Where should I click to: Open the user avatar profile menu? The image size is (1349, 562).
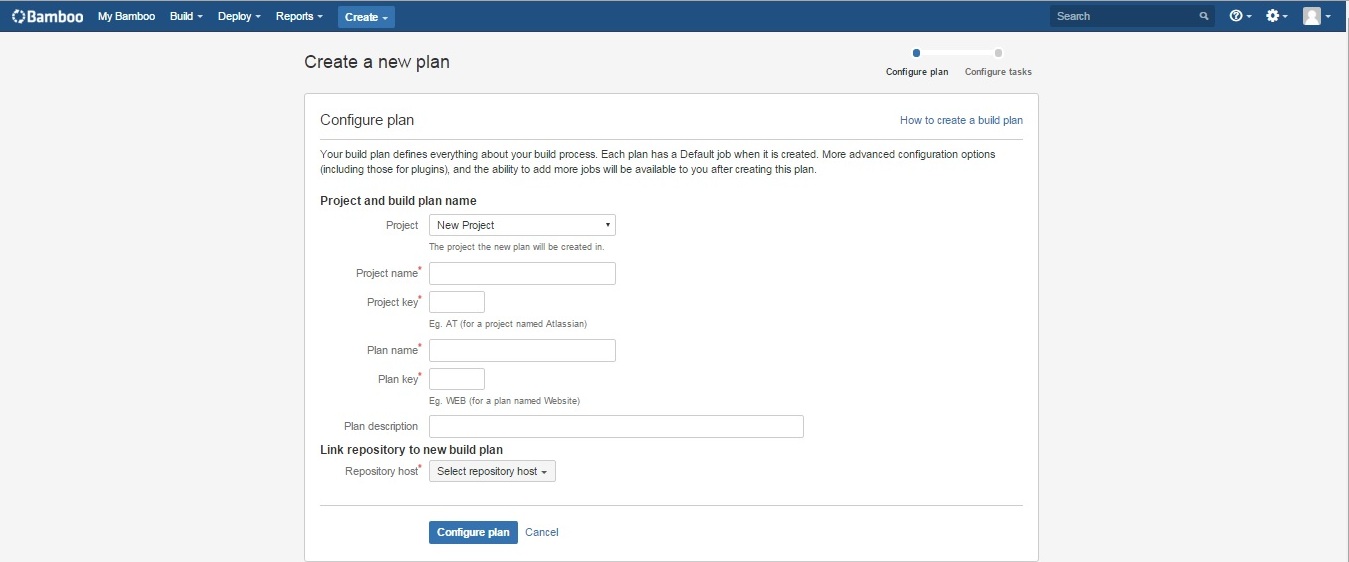point(1316,16)
